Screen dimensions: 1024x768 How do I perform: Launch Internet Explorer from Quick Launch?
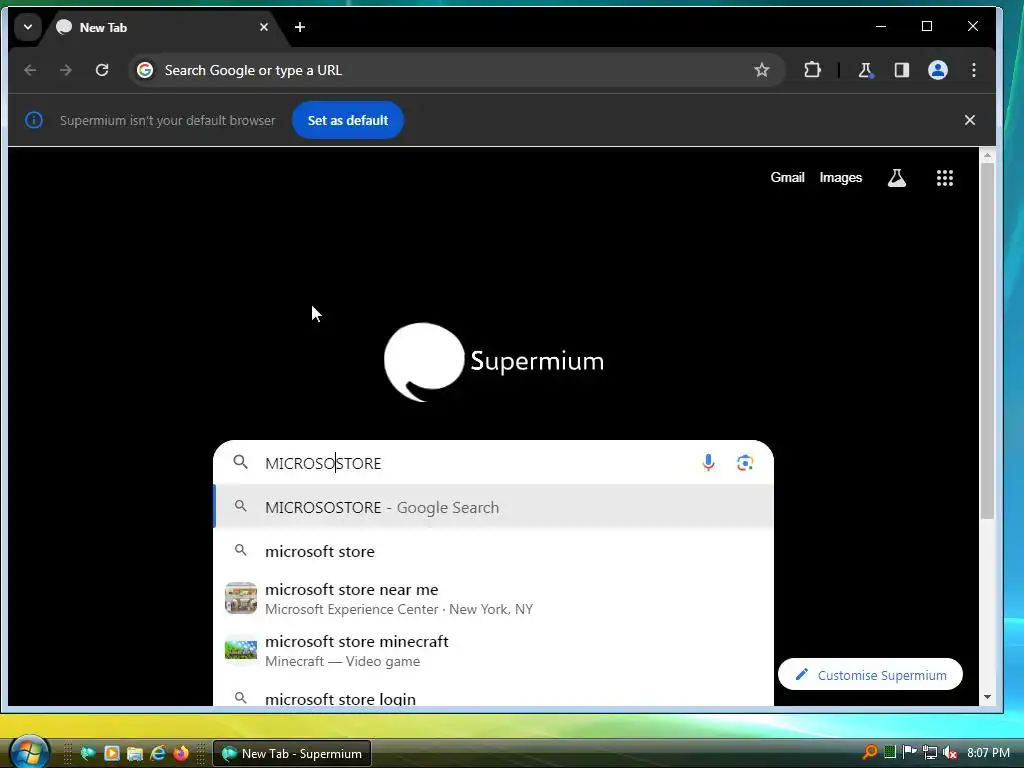[x=158, y=753]
